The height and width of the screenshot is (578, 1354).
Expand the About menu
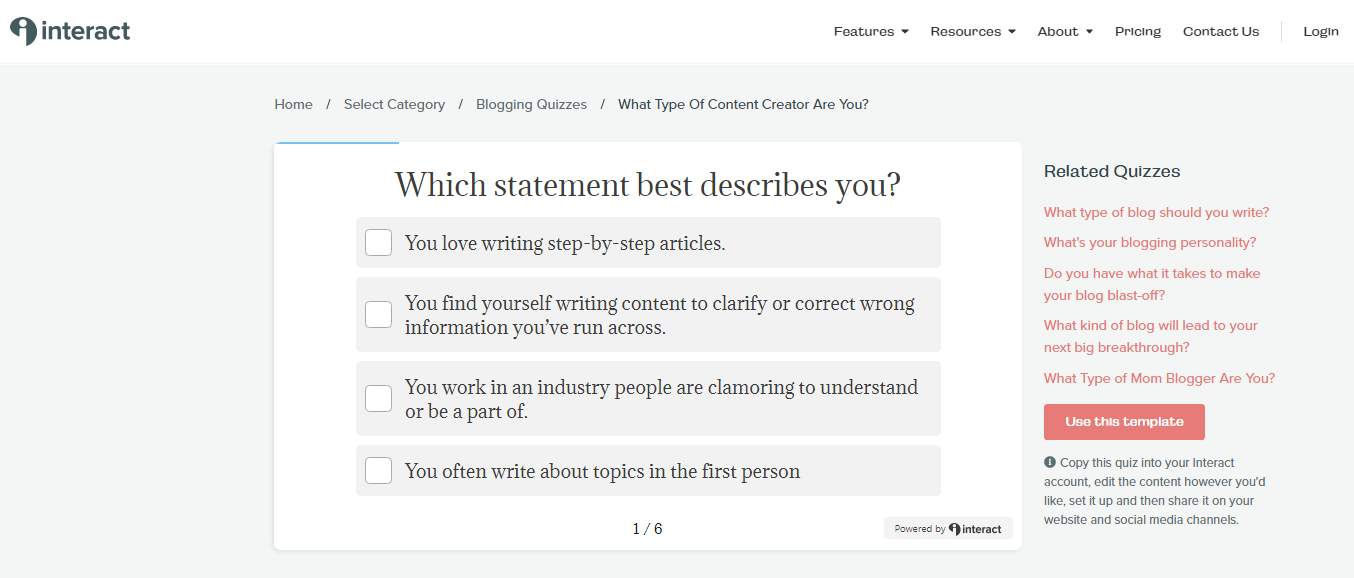pos(1065,31)
